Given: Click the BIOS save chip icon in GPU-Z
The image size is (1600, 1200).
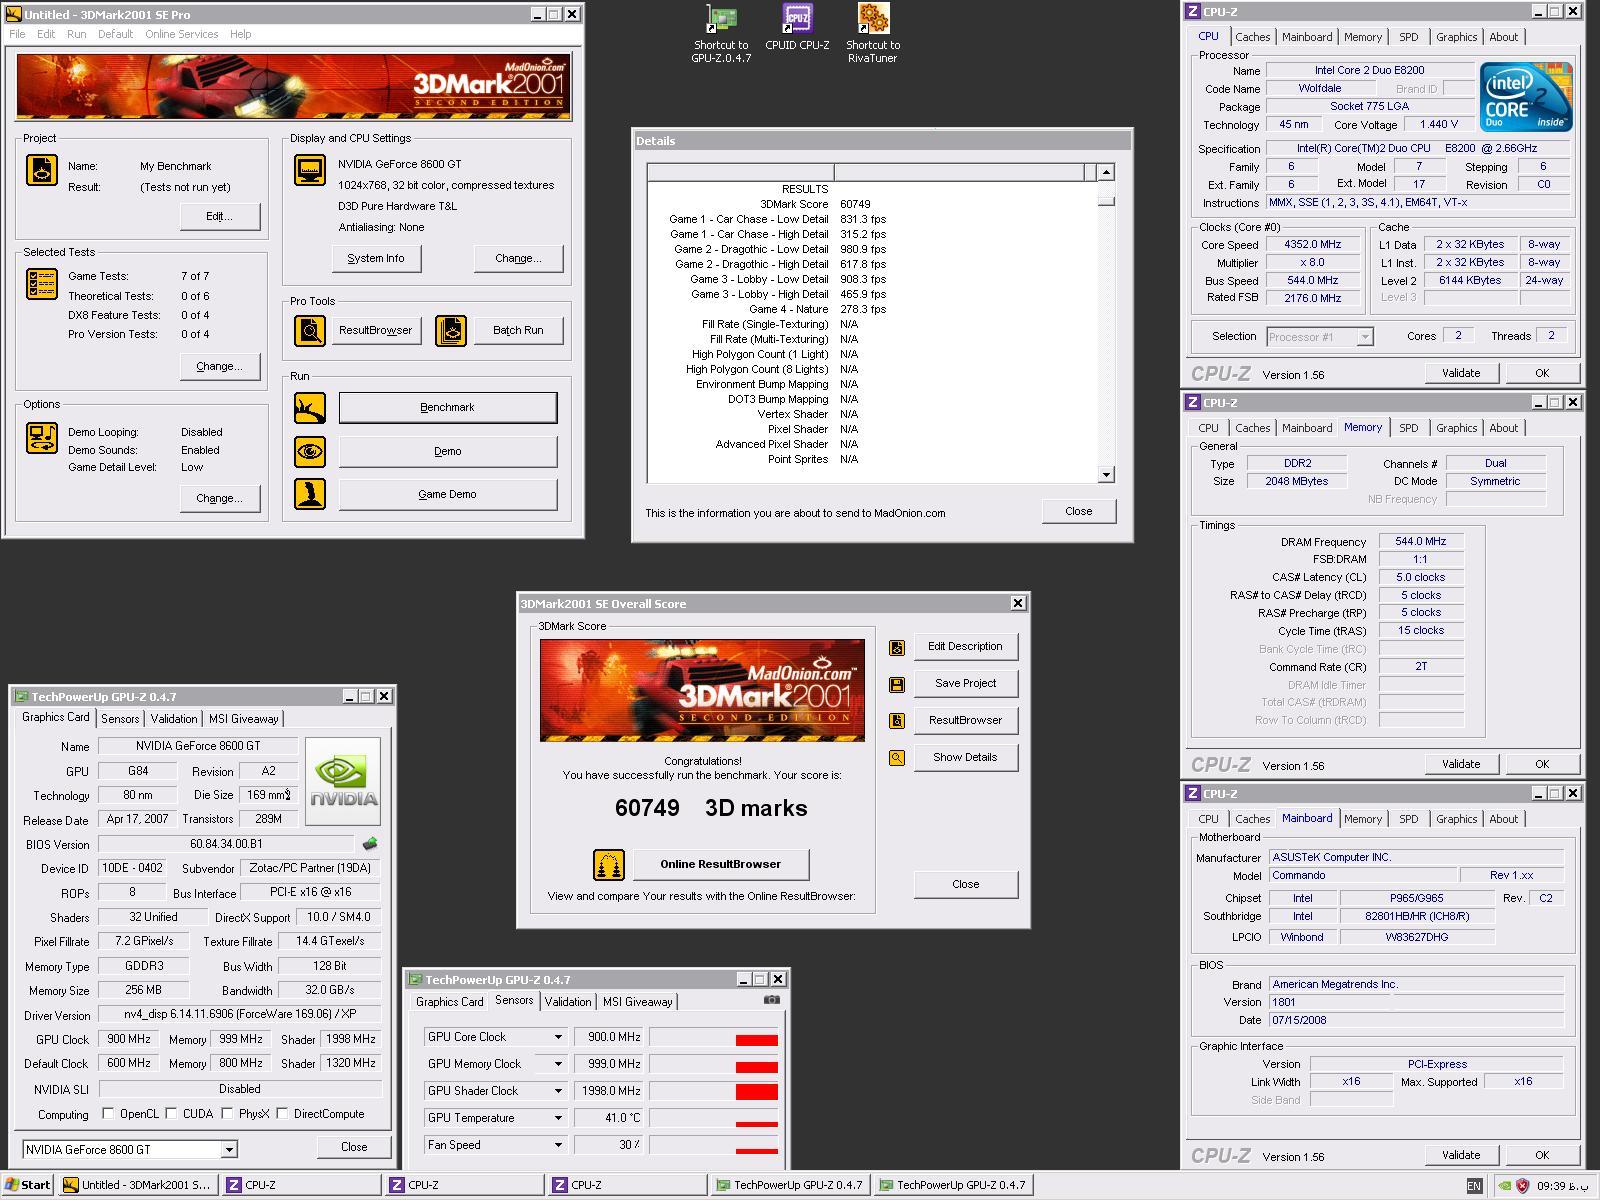Looking at the screenshot, I should click(x=370, y=844).
